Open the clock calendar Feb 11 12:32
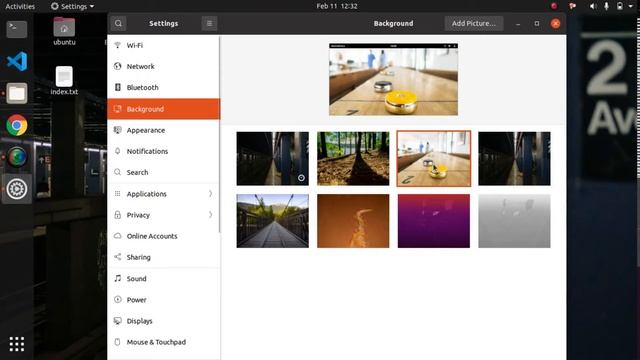640x360 pixels. pos(337,6)
